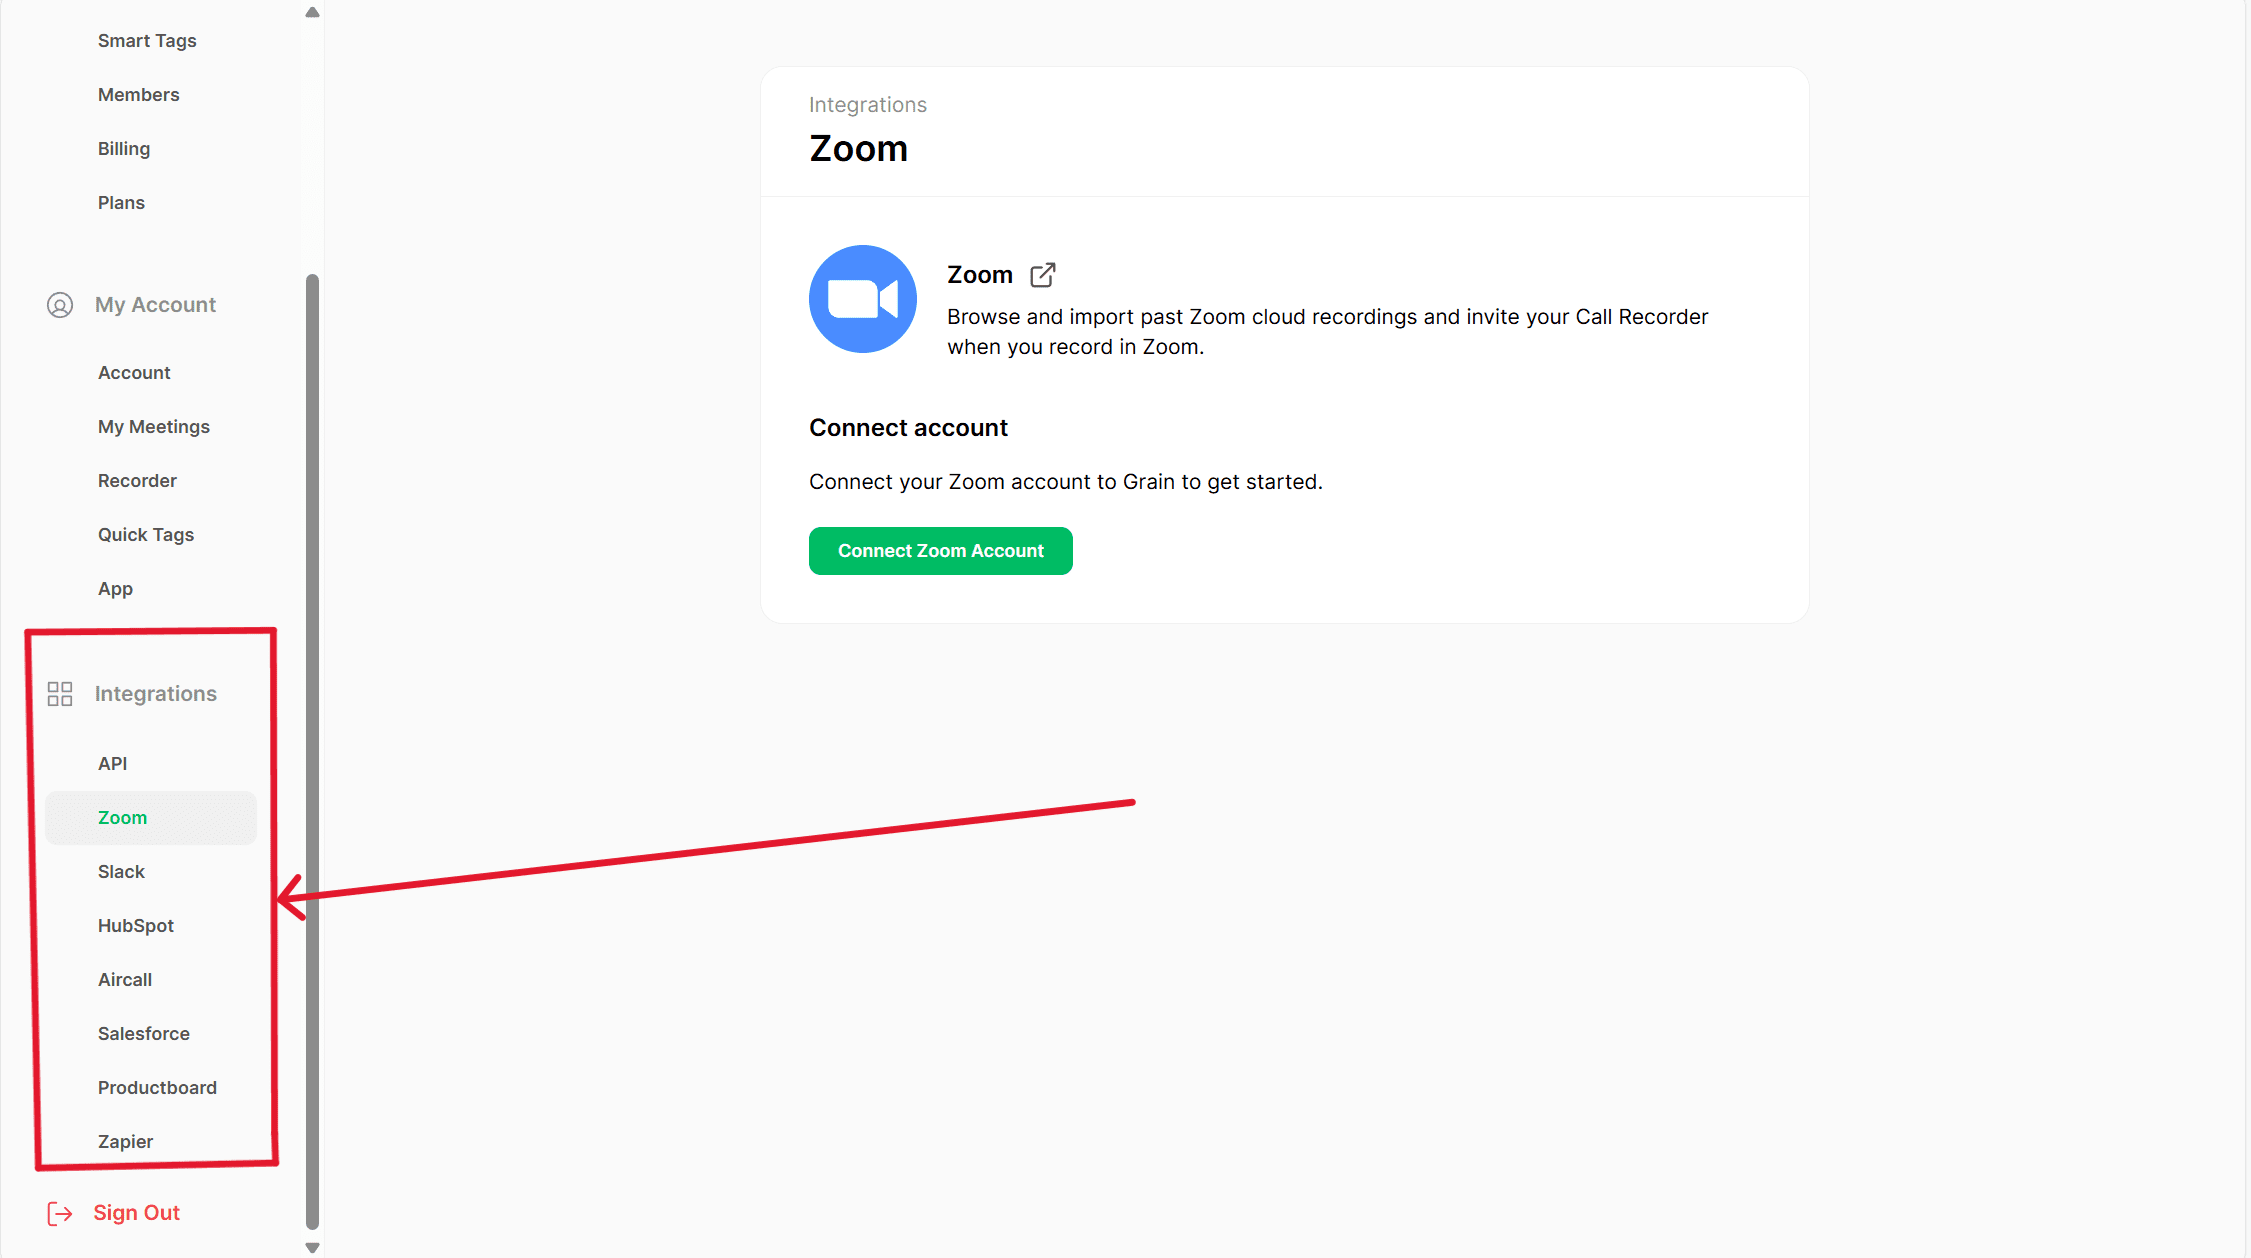Image resolution: width=2251 pixels, height=1258 pixels.
Task: Expand the Plans settings section
Action: [x=121, y=202]
